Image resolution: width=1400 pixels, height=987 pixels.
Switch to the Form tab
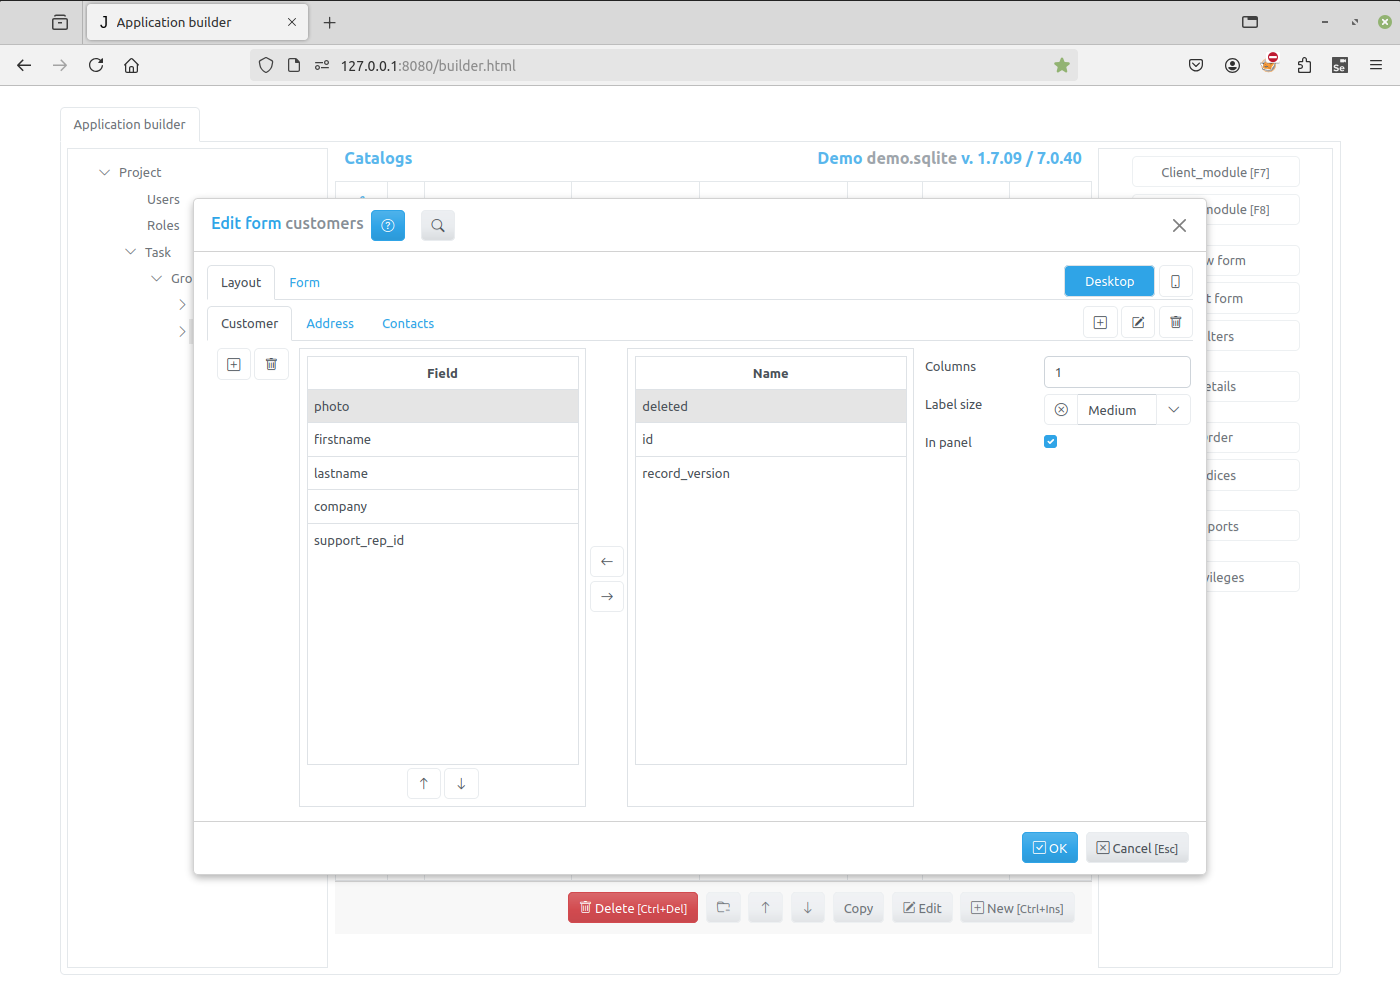point(304,282)
